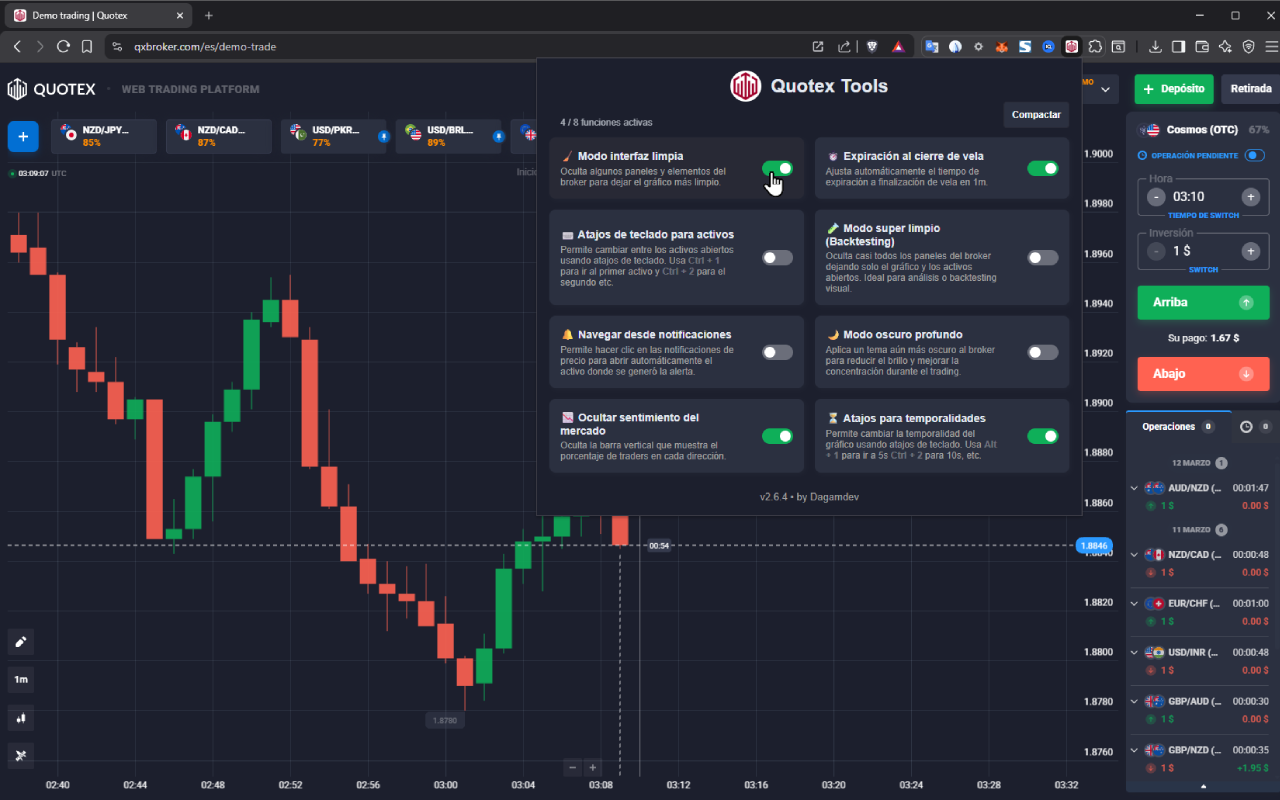This screenshot has width=1280, height=800.
Task: Toggle Ocultar sentimiento del mercado switch
Action: pyautogui.click(x=777, y=436)
